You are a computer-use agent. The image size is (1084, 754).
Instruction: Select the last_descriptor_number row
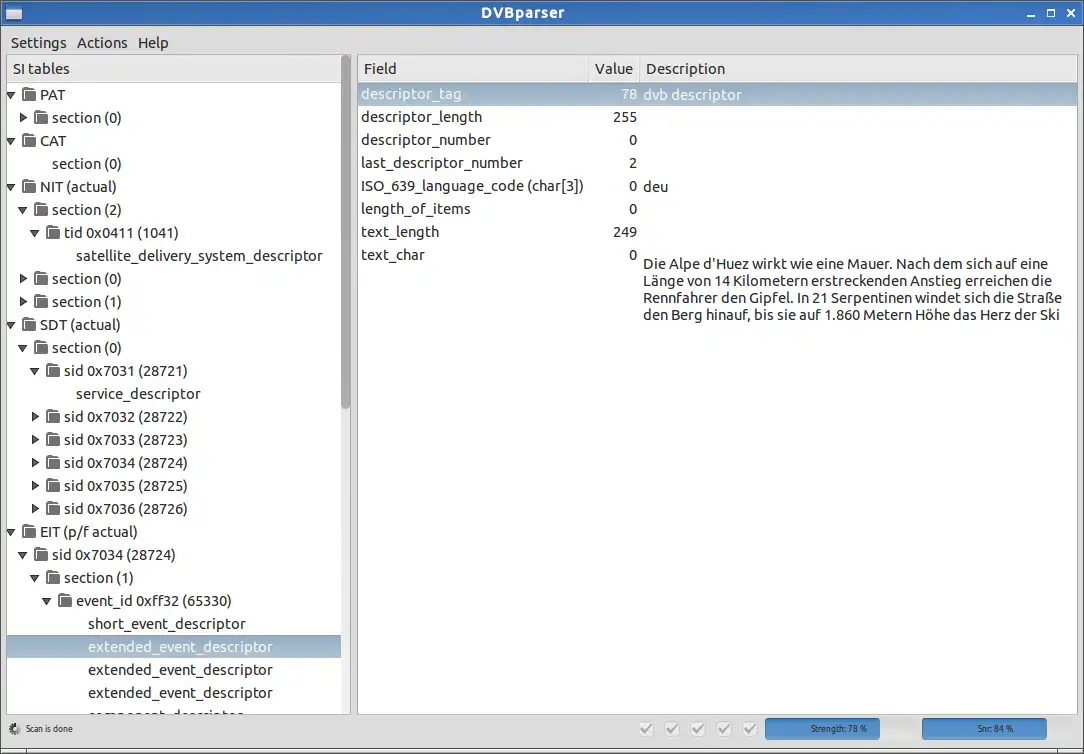click(718, 163)
